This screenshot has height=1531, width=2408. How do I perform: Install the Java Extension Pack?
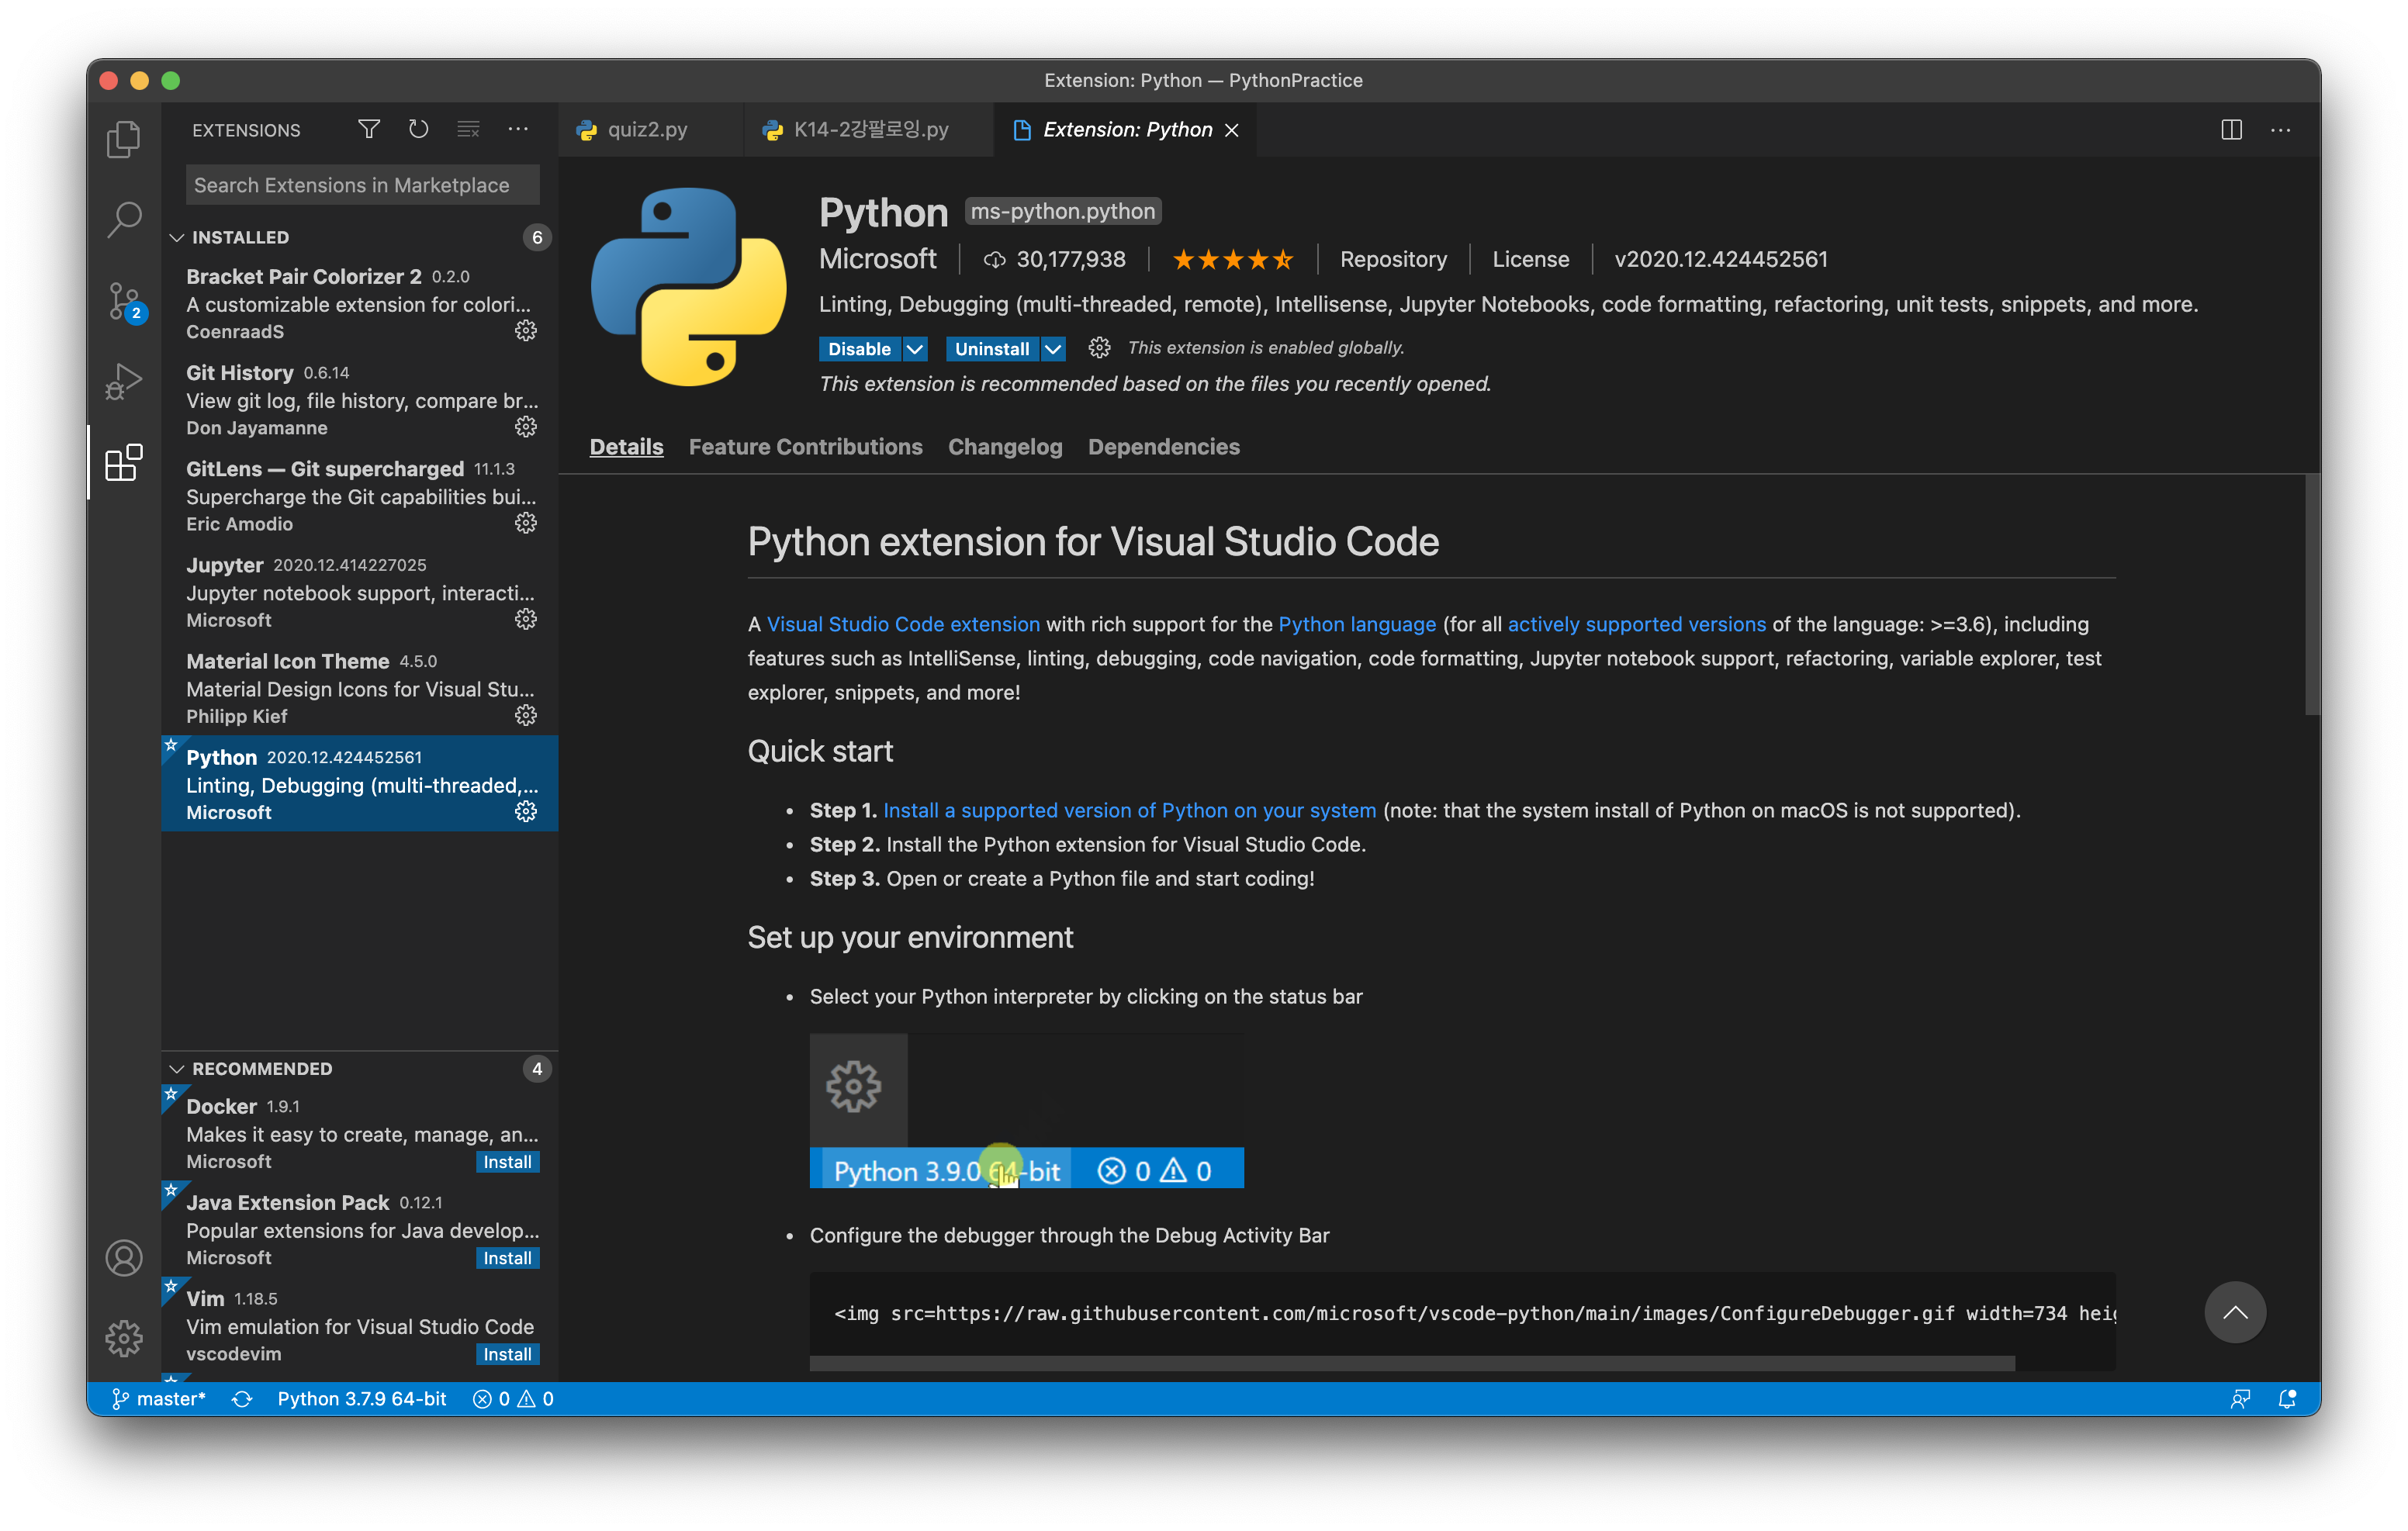click(x=508, y=1257)
